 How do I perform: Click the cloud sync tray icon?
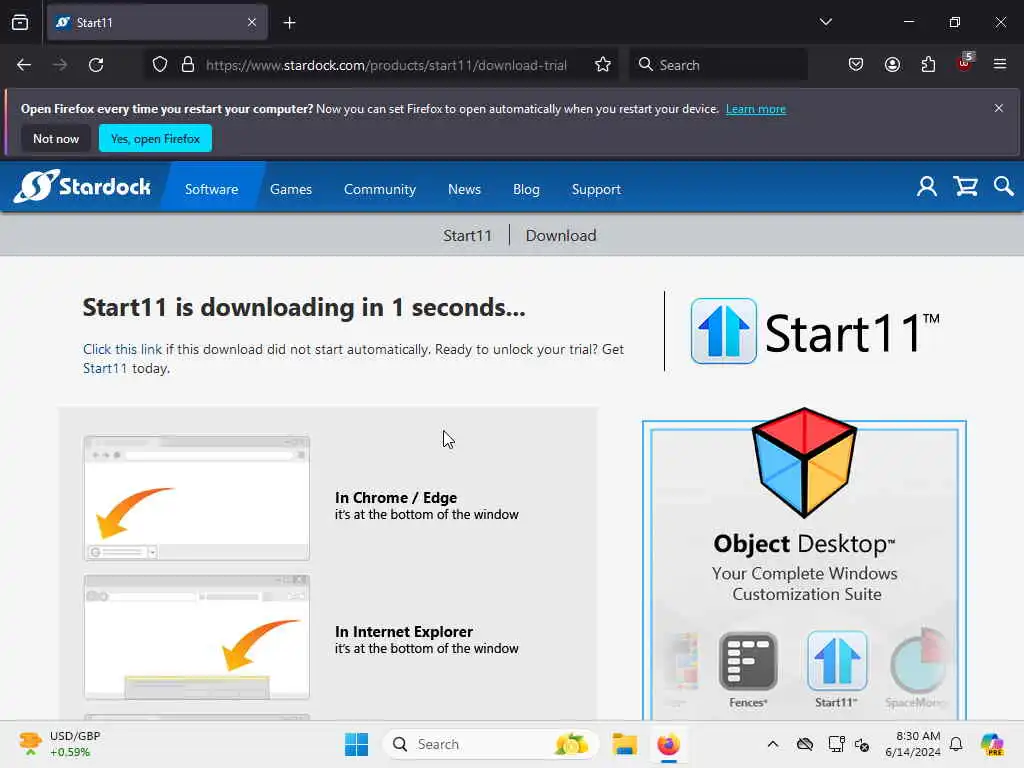[x=805, y=744]
